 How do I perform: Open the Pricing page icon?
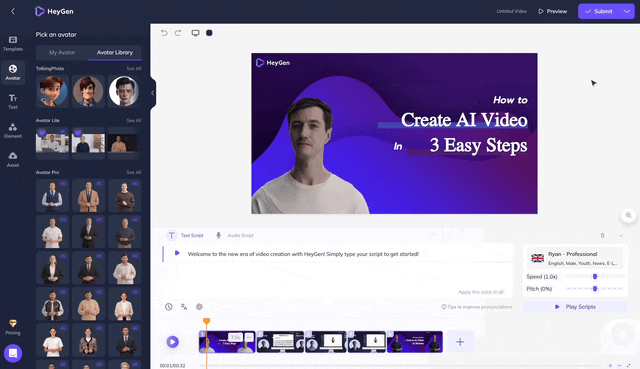13,327
